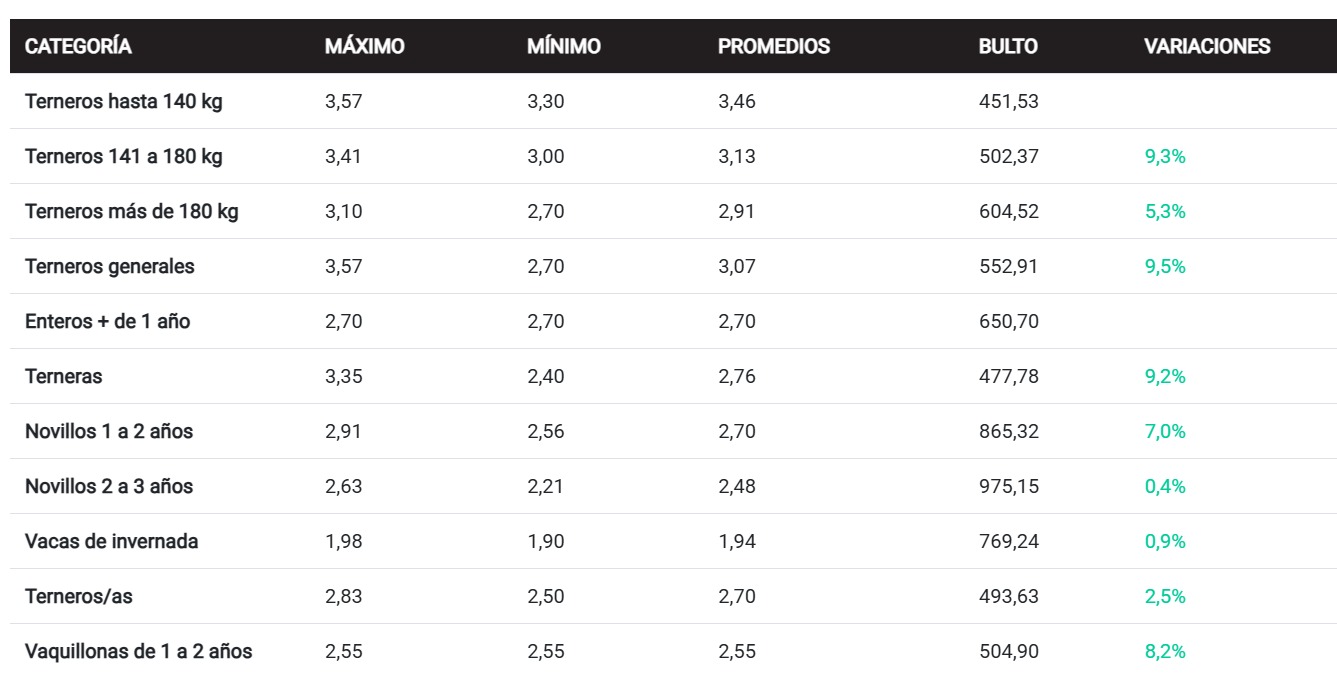Click the PROMEDIOS column header
Image resolution: width=1337 pixels, height=686 pixels.
click(x=773, y=47)
